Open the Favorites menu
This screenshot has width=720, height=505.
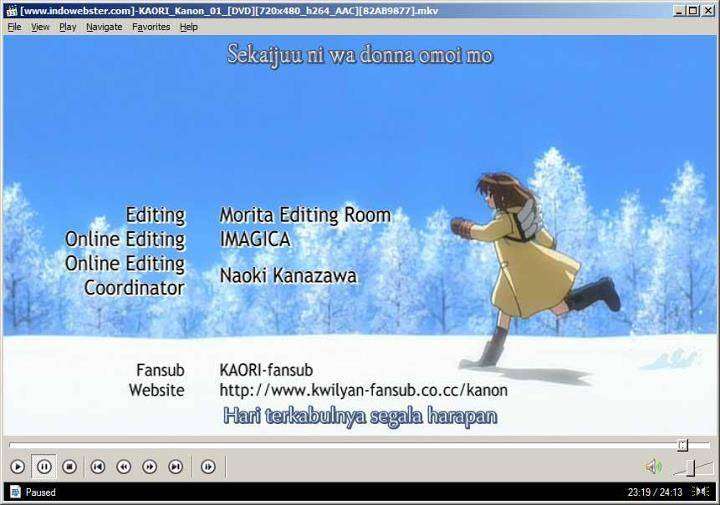pos(151,27)
